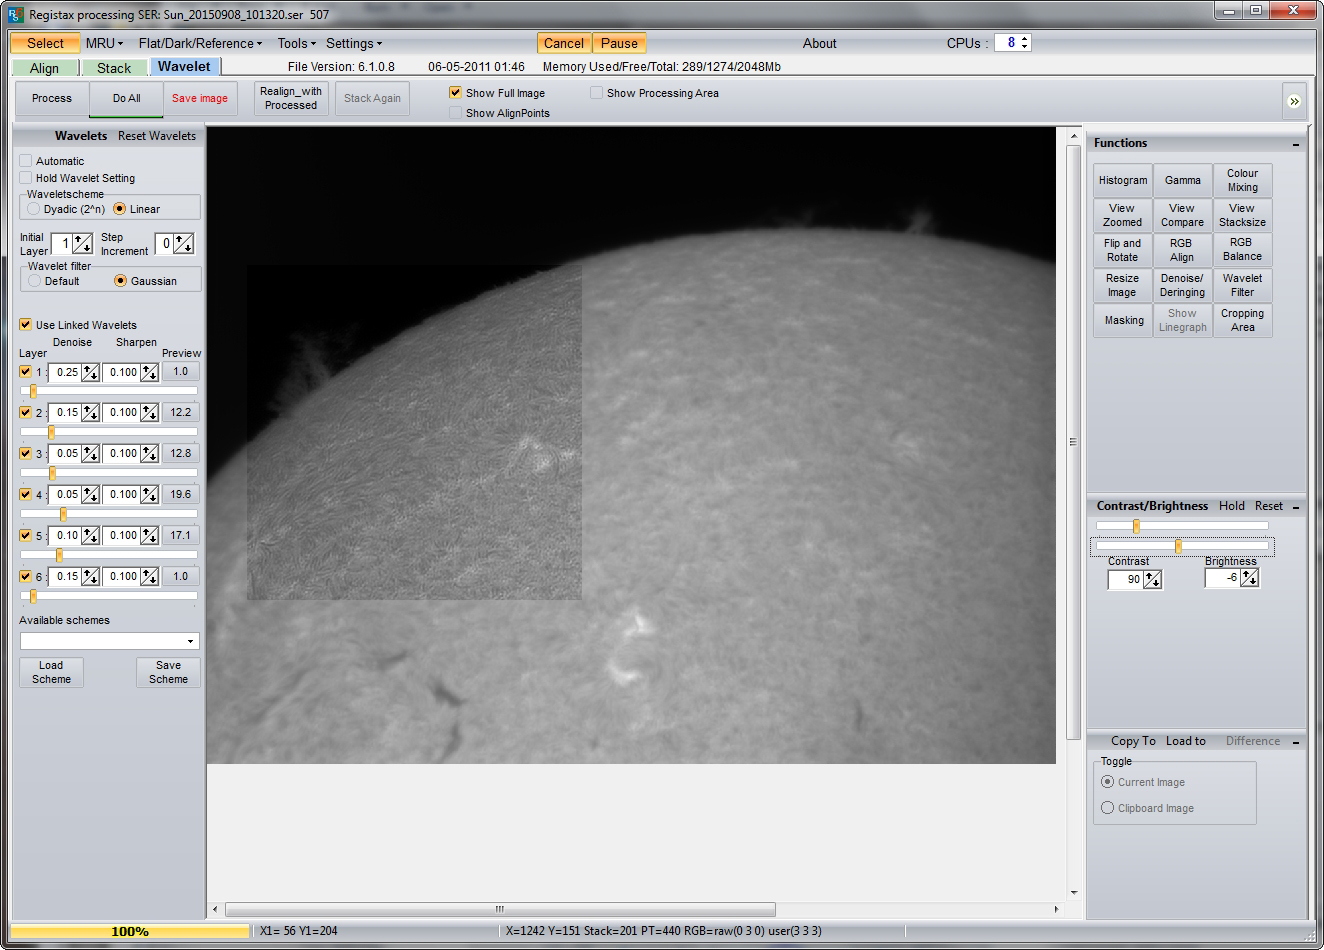This screenshot has width=1324, height=950.
Task: Click the Process button
Action: [x=52, y=99]
